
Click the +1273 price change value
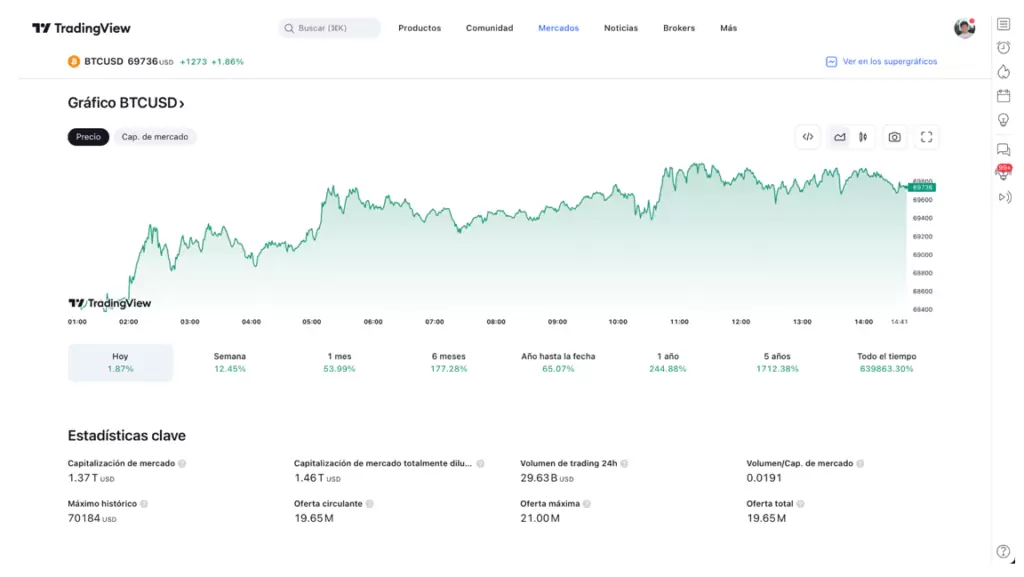click(x=193, y=62)
